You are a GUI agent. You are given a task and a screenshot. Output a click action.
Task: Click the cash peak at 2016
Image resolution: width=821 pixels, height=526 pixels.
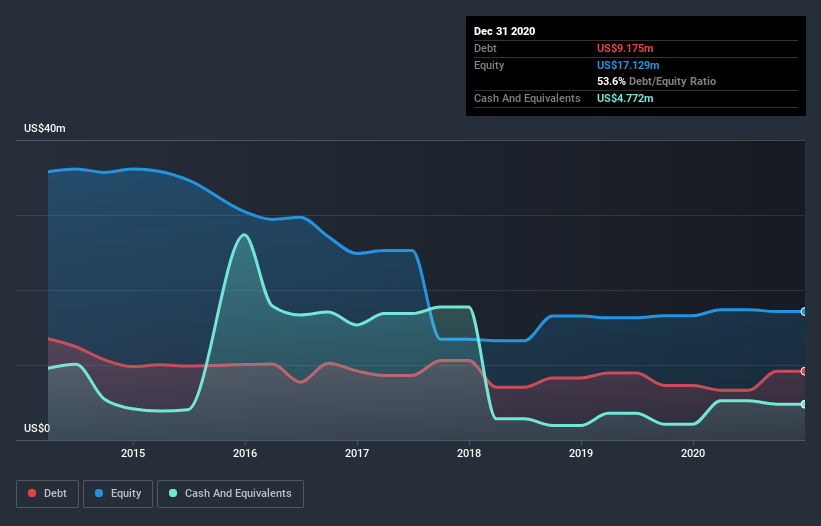tap(244, 234)
